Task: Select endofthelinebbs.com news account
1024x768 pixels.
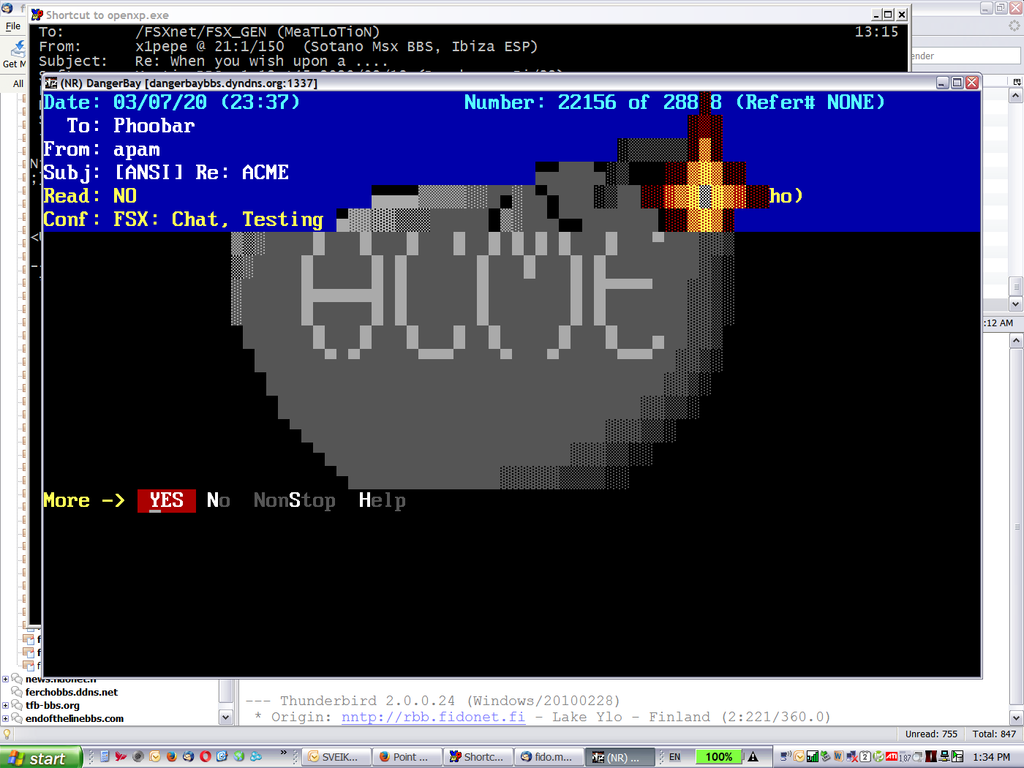Action: pyautogui.click(x=74, y=718)
